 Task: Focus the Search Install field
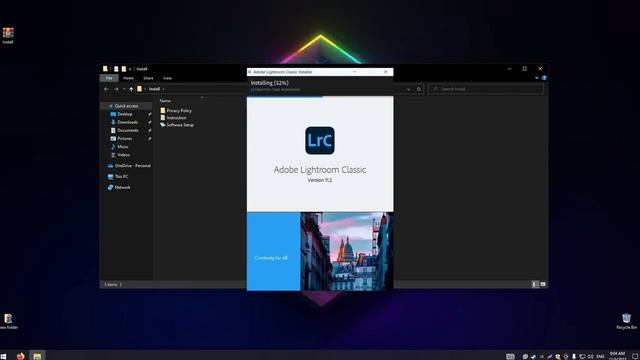click(x=486, y=89)
